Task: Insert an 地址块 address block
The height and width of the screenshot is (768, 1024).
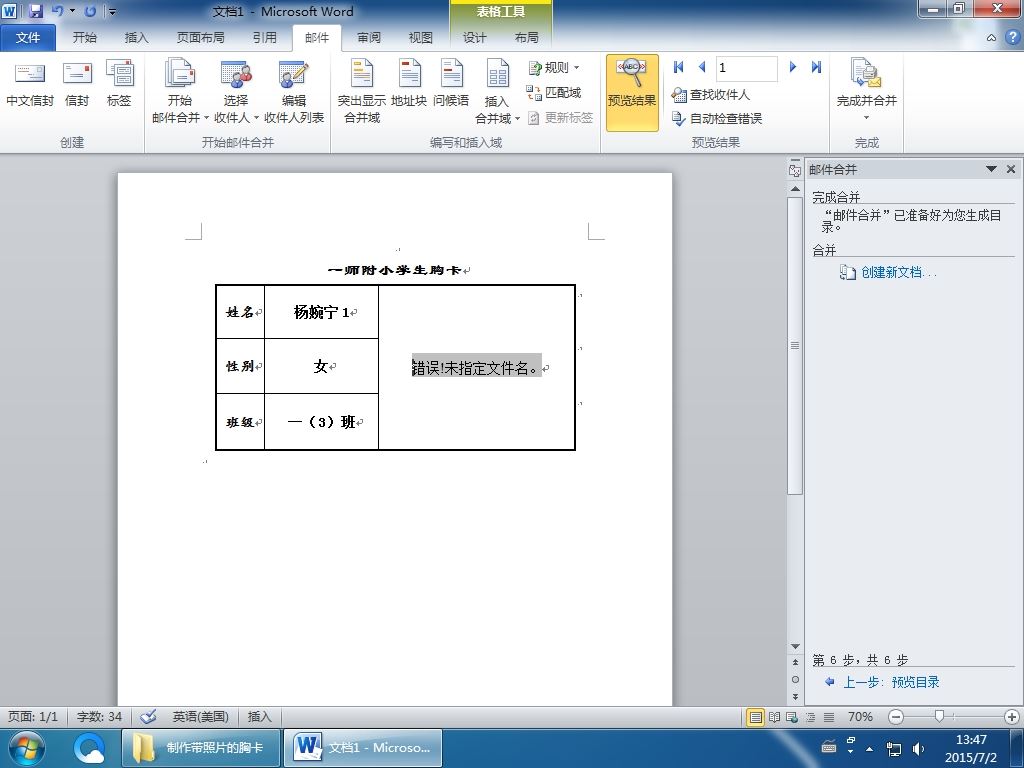Action: (409, 82)
